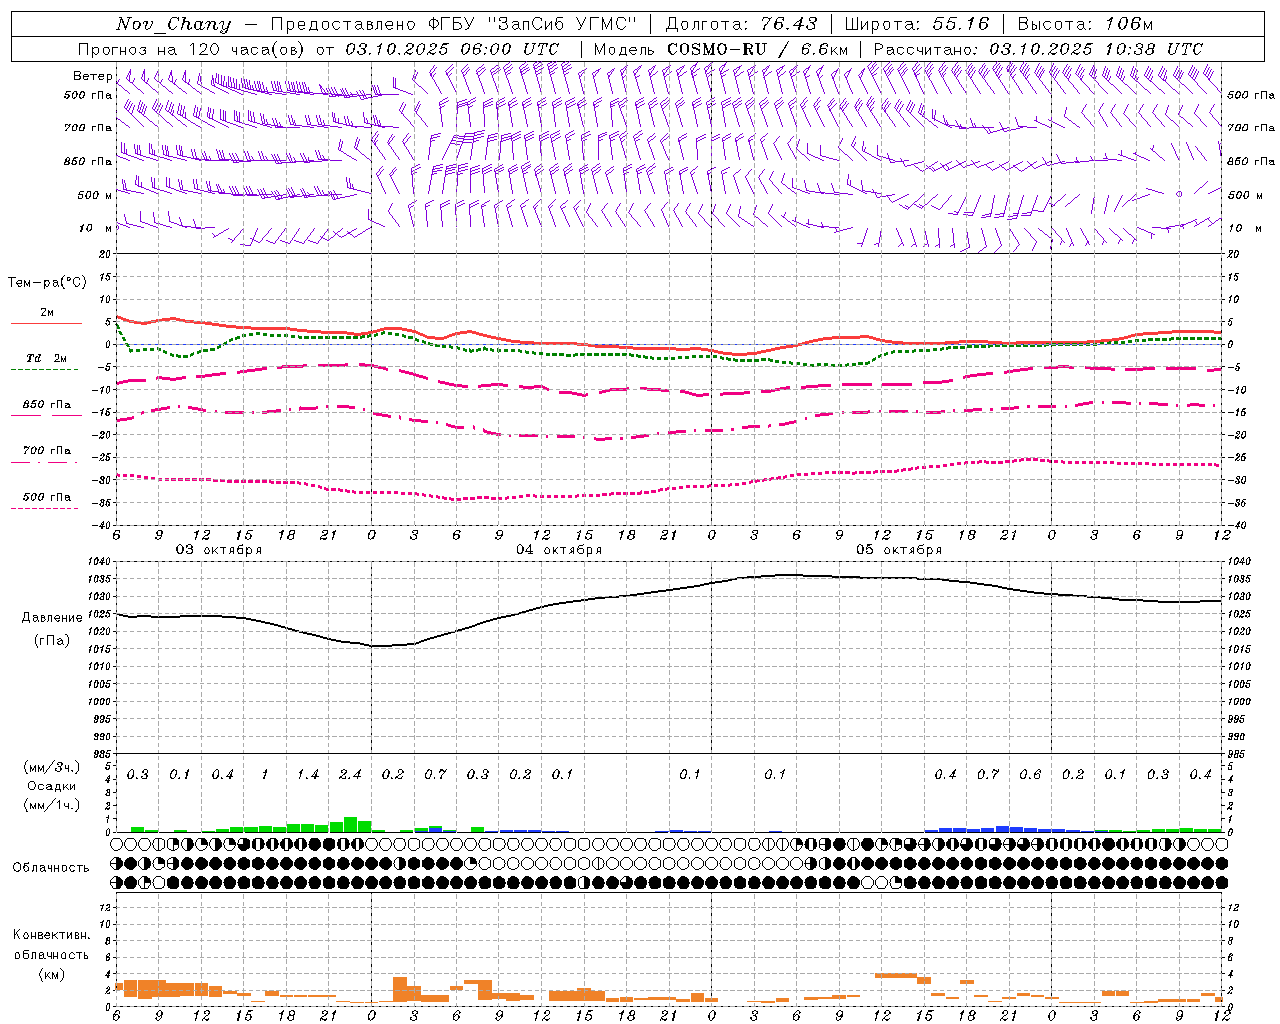Image resolution: width=1280 pixels, height=1024 pixels.
Task: Click the Тем-ра(°C) panel label
Action: [47, 283]
